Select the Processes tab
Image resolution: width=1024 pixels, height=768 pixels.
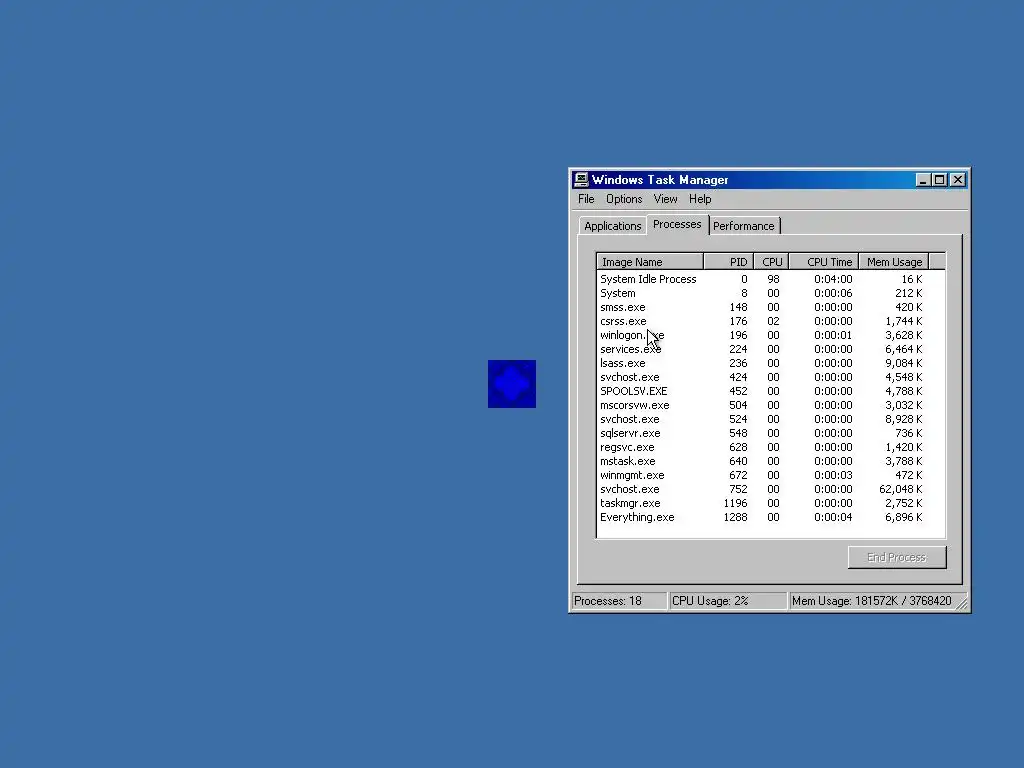click(677, 224)
